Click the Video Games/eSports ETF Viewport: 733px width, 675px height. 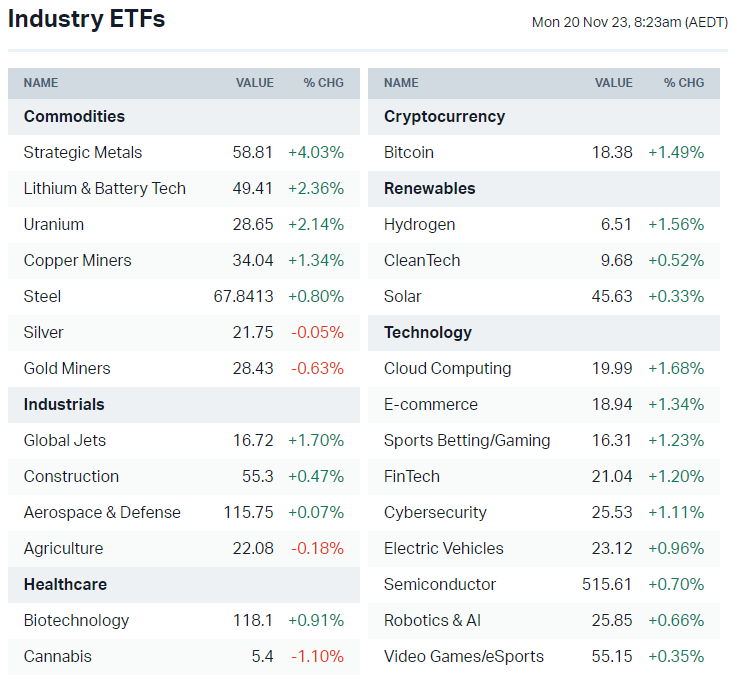(464, 657)
